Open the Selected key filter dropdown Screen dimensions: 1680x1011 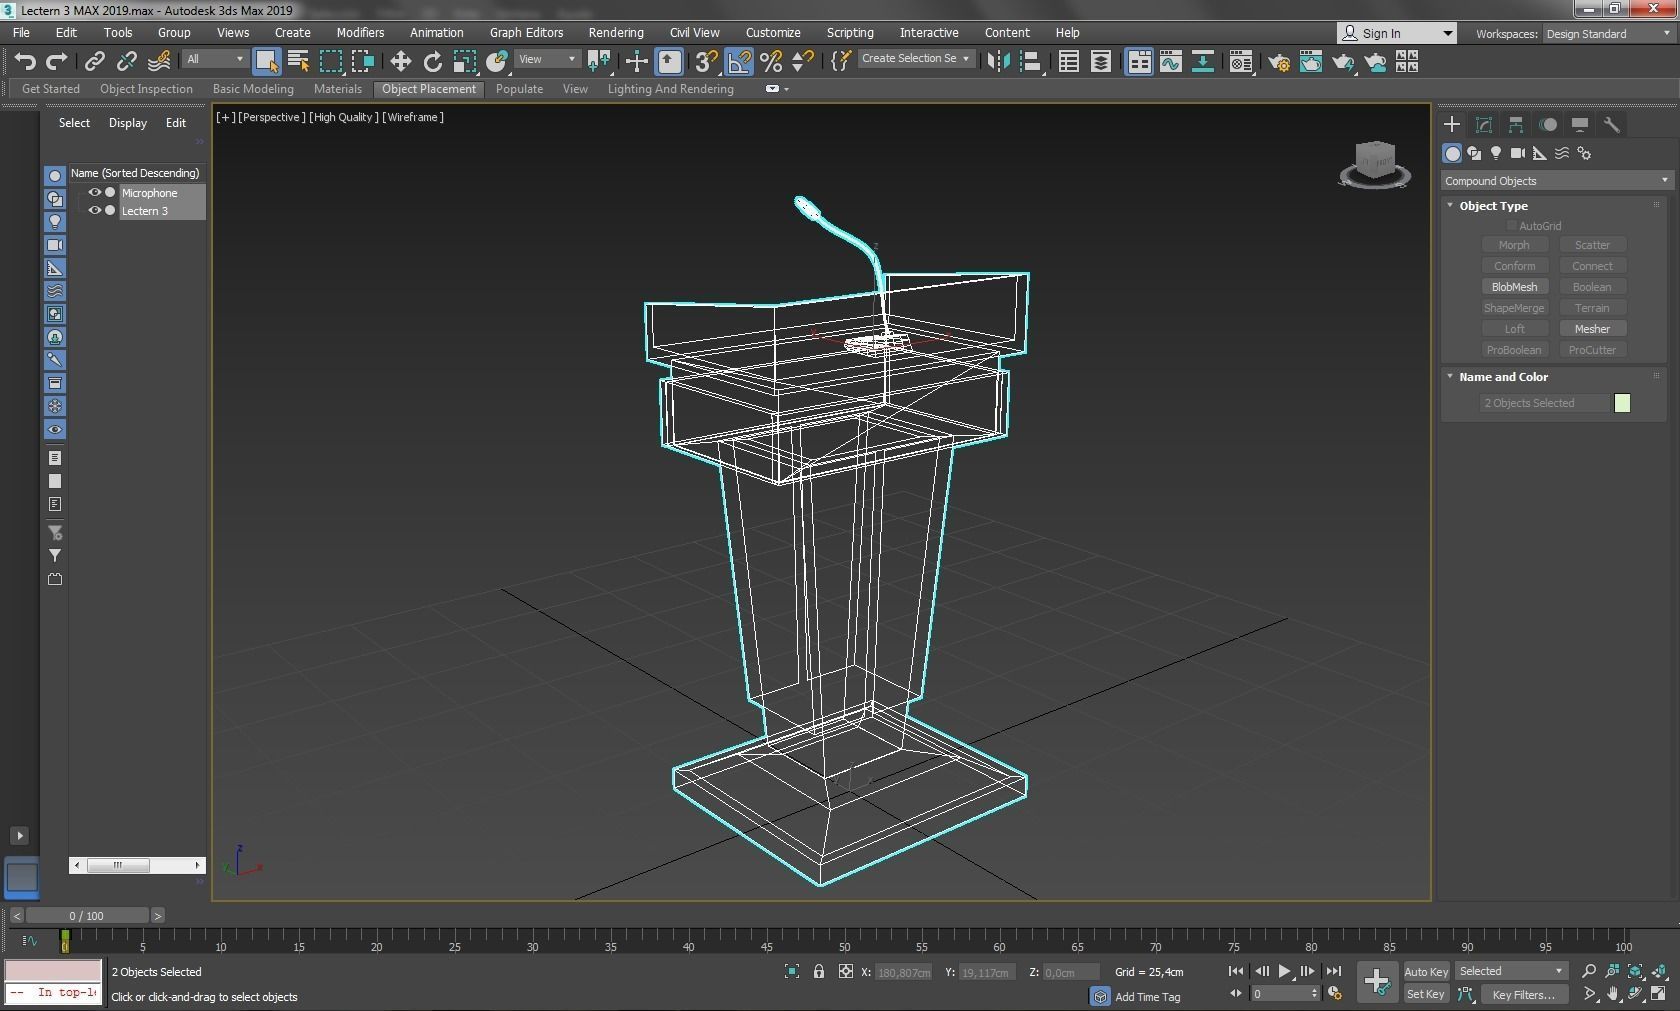point(1510,971)
